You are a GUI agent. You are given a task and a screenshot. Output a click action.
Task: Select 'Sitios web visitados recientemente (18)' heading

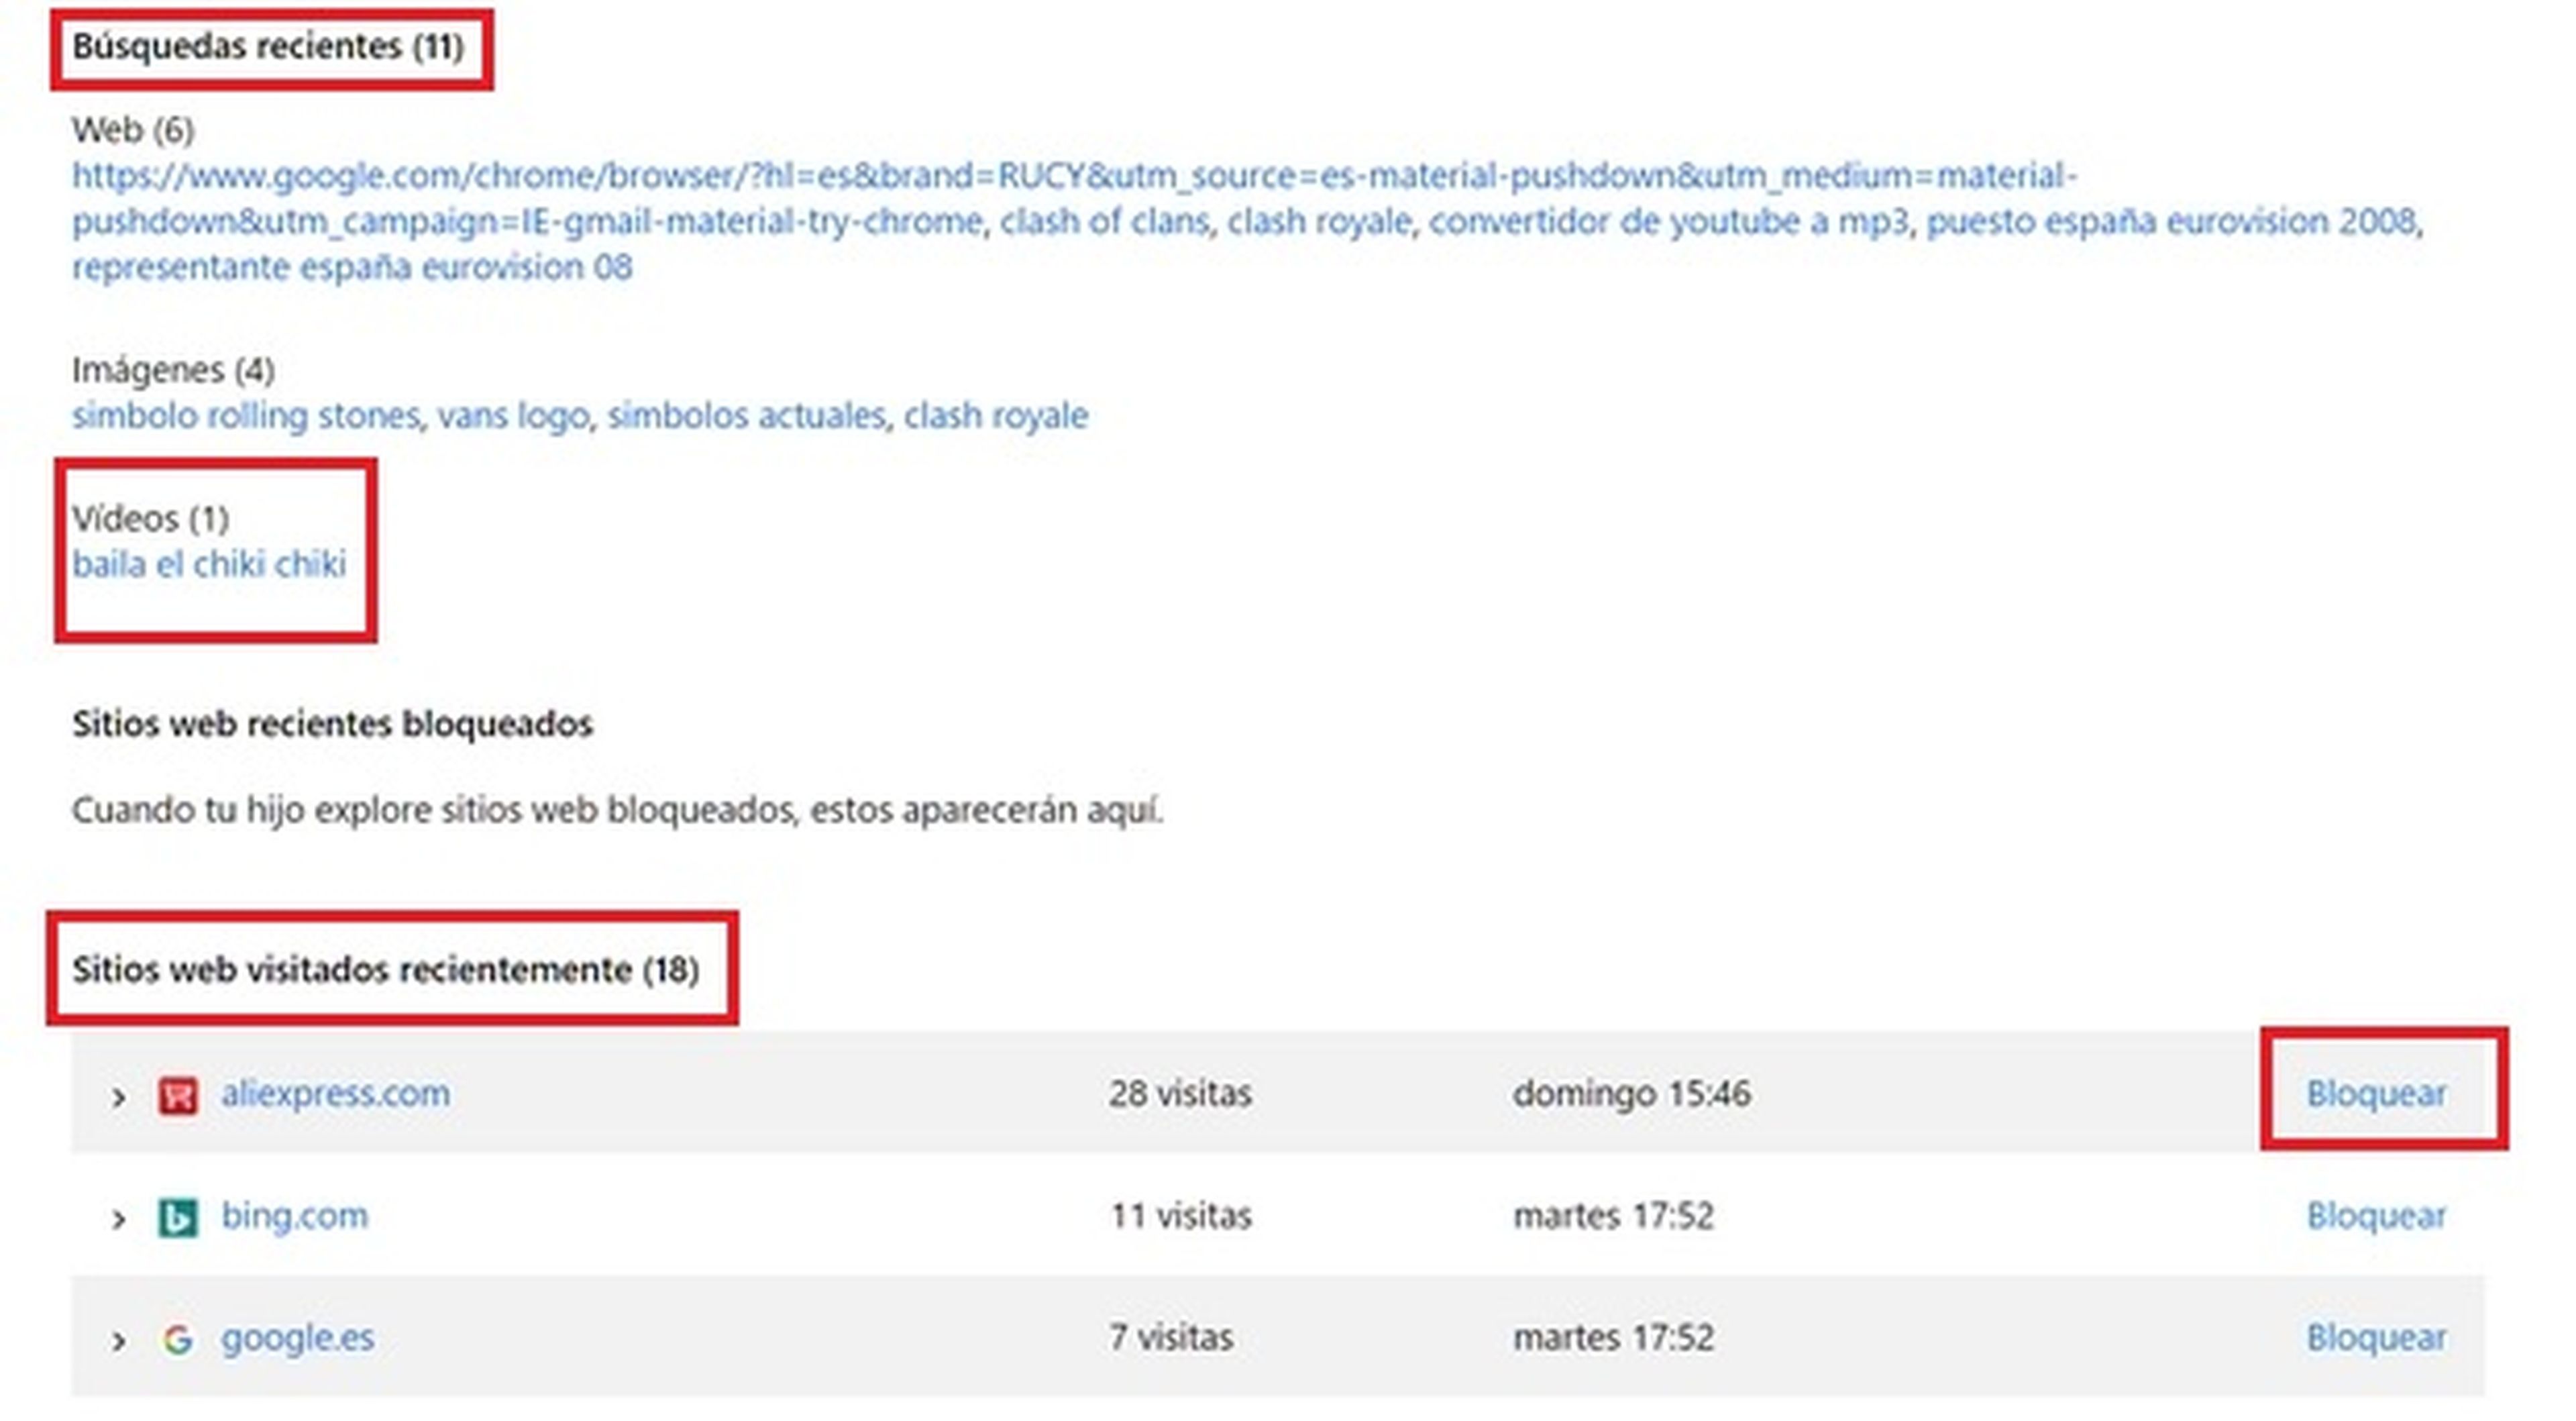pos(385,969)
